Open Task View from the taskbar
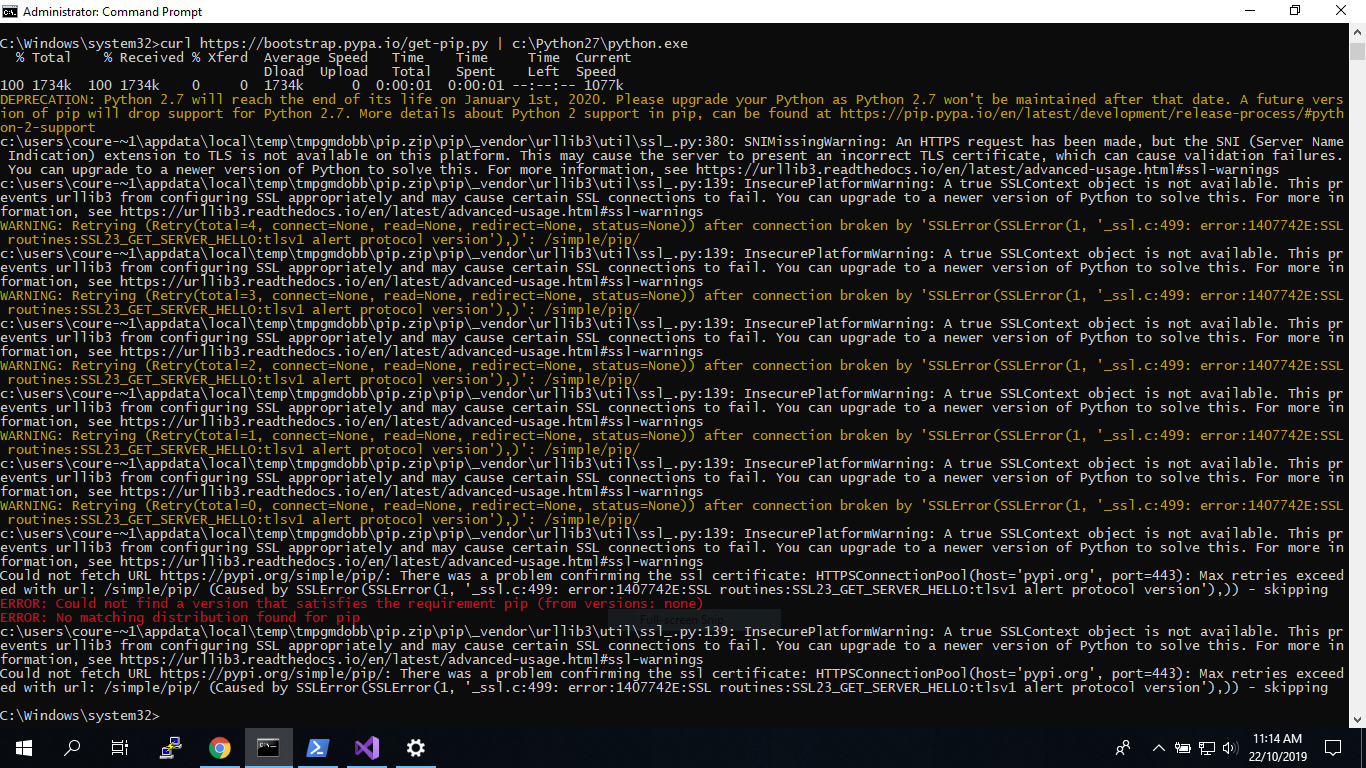This screenshot has height=768, width=1366. point(118,747)
